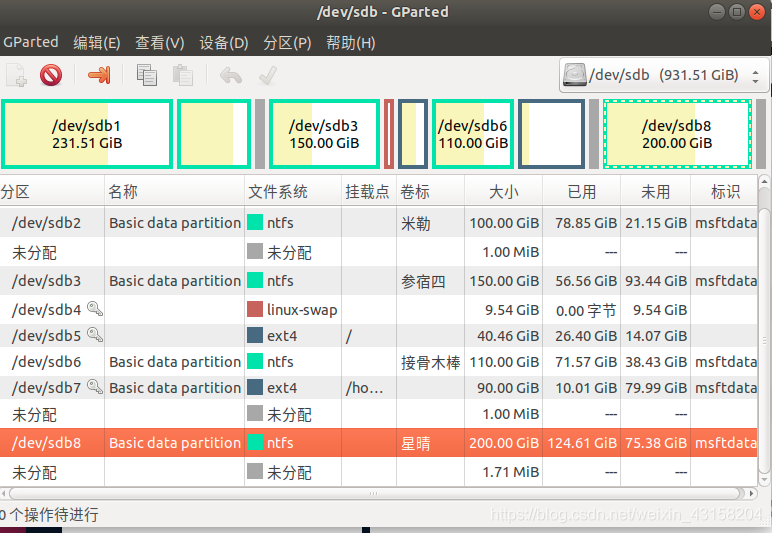Select the red linux-swap block in disk map

pos(389,134)
